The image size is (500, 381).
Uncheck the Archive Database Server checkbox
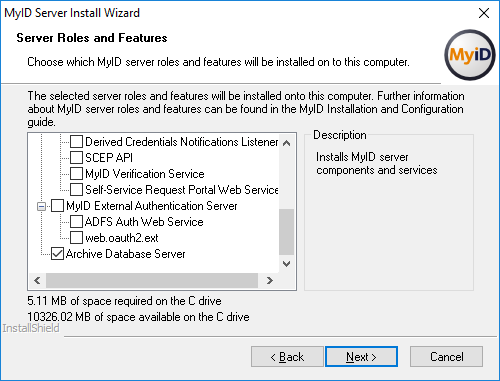coord(57,254)
